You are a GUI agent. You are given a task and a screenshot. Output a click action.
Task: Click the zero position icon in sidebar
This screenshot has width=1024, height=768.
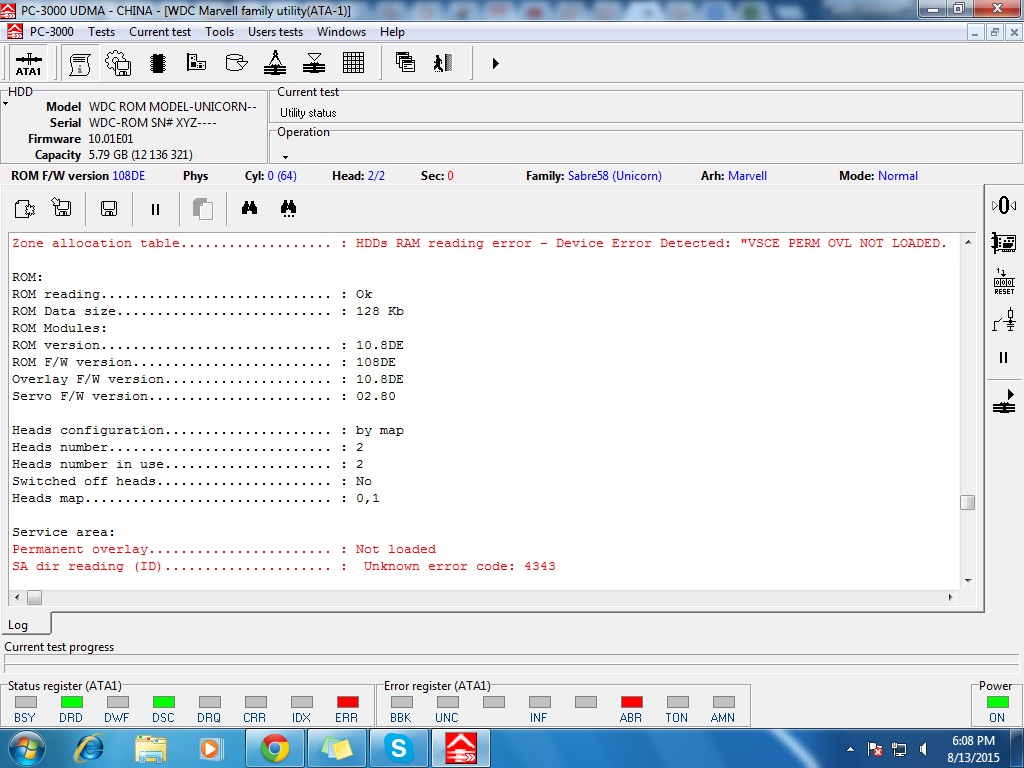[1004, 206]
